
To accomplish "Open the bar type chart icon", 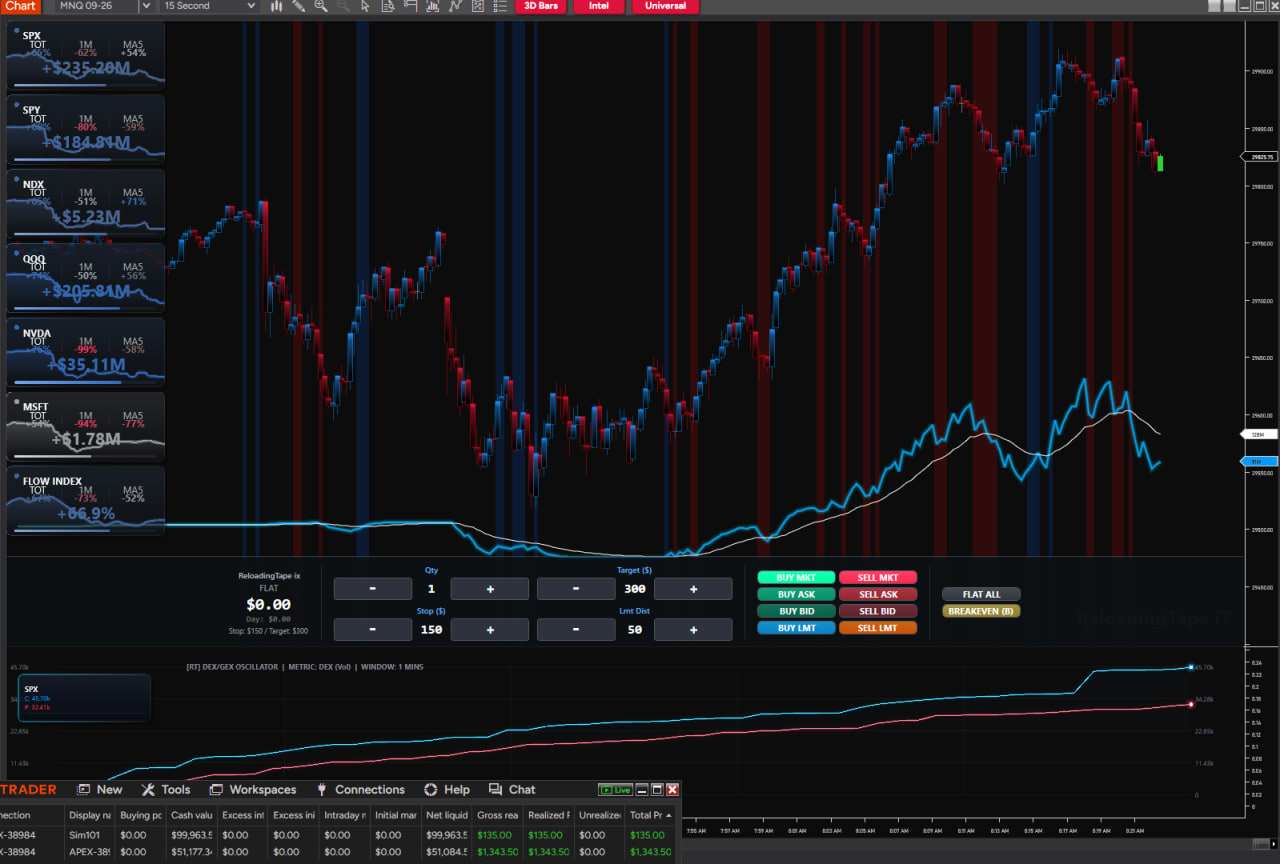I will coord(277,6).
